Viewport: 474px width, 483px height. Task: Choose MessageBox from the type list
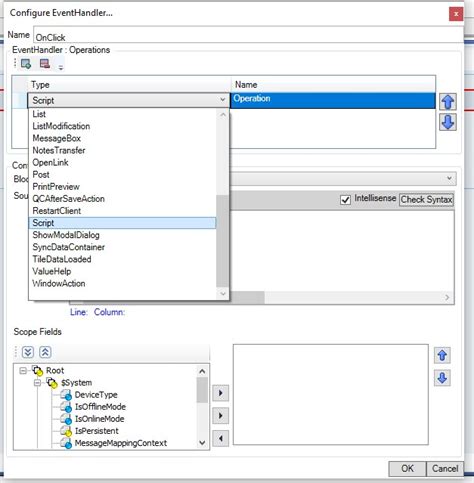click(56, 138)
